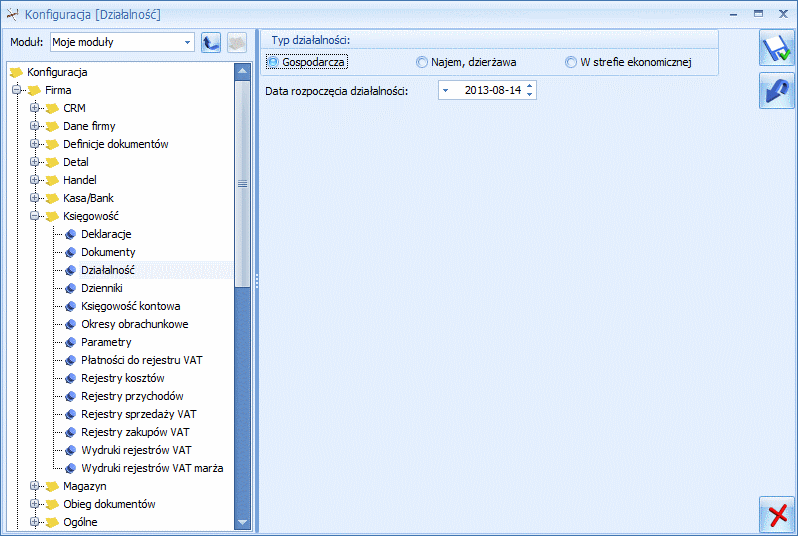Click the icon beside Księgowość kontowa
Screen dimensions: 798x536
[71, 306]
